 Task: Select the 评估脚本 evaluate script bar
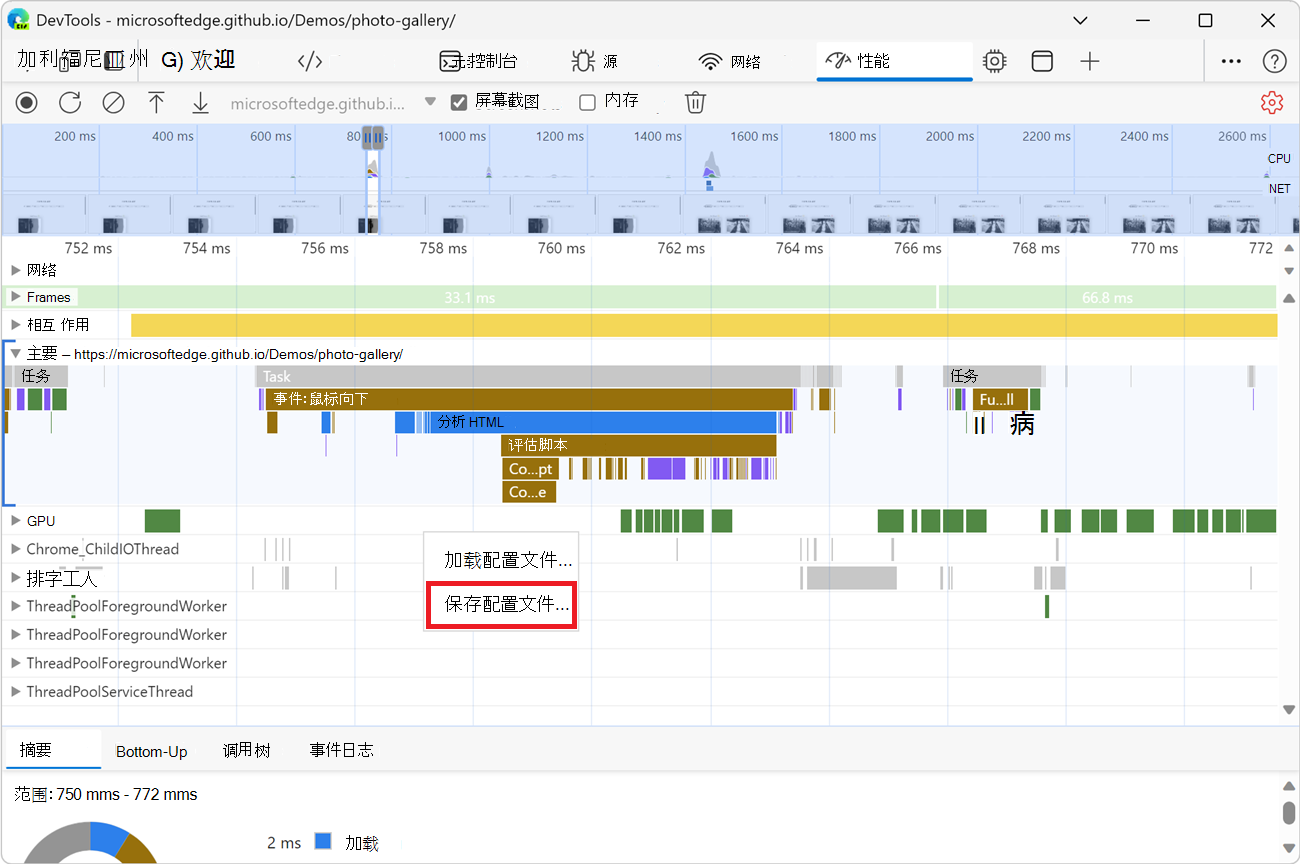[639, 445]
